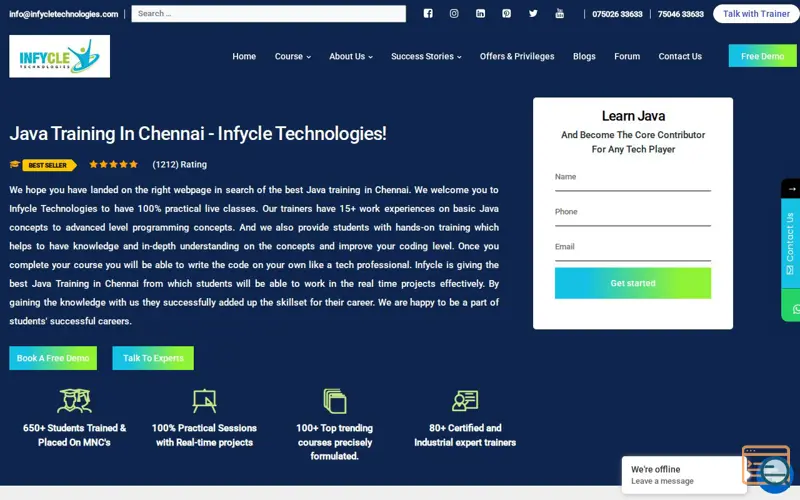Click 100% Practical Sessions text
This screenshot has height=500, width=800.
click(205, 435)
